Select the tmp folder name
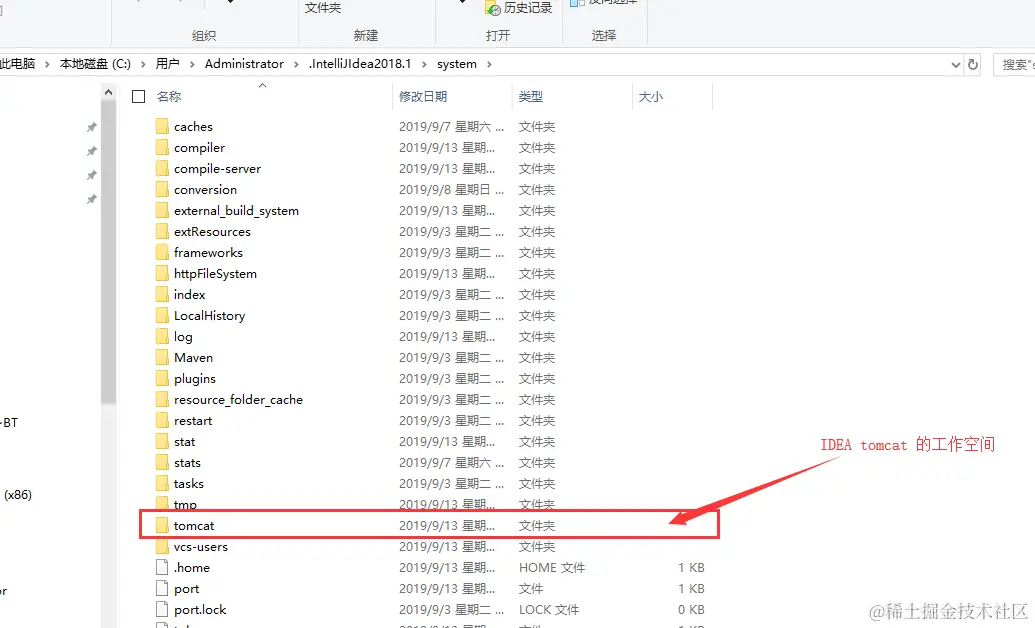Screen dimensions: 1035x628 coord(185,505)
